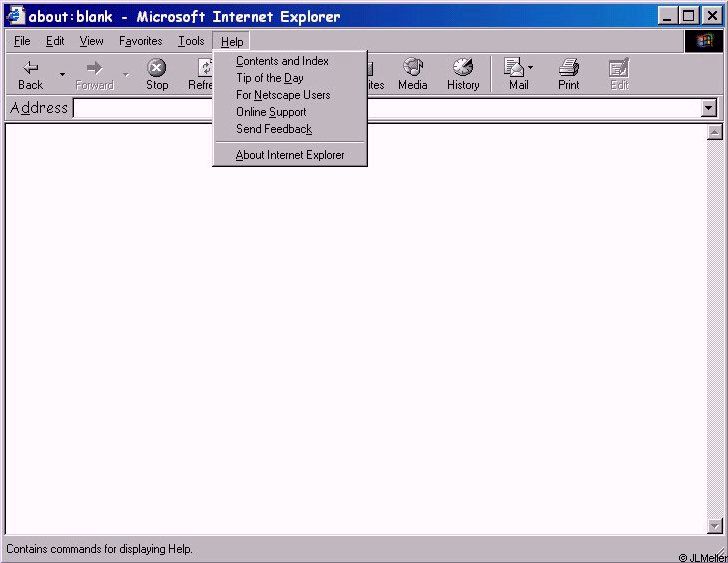Click the Windows flag throbber logo
This screenshot has width=728, height=563.
click(704, 41)
